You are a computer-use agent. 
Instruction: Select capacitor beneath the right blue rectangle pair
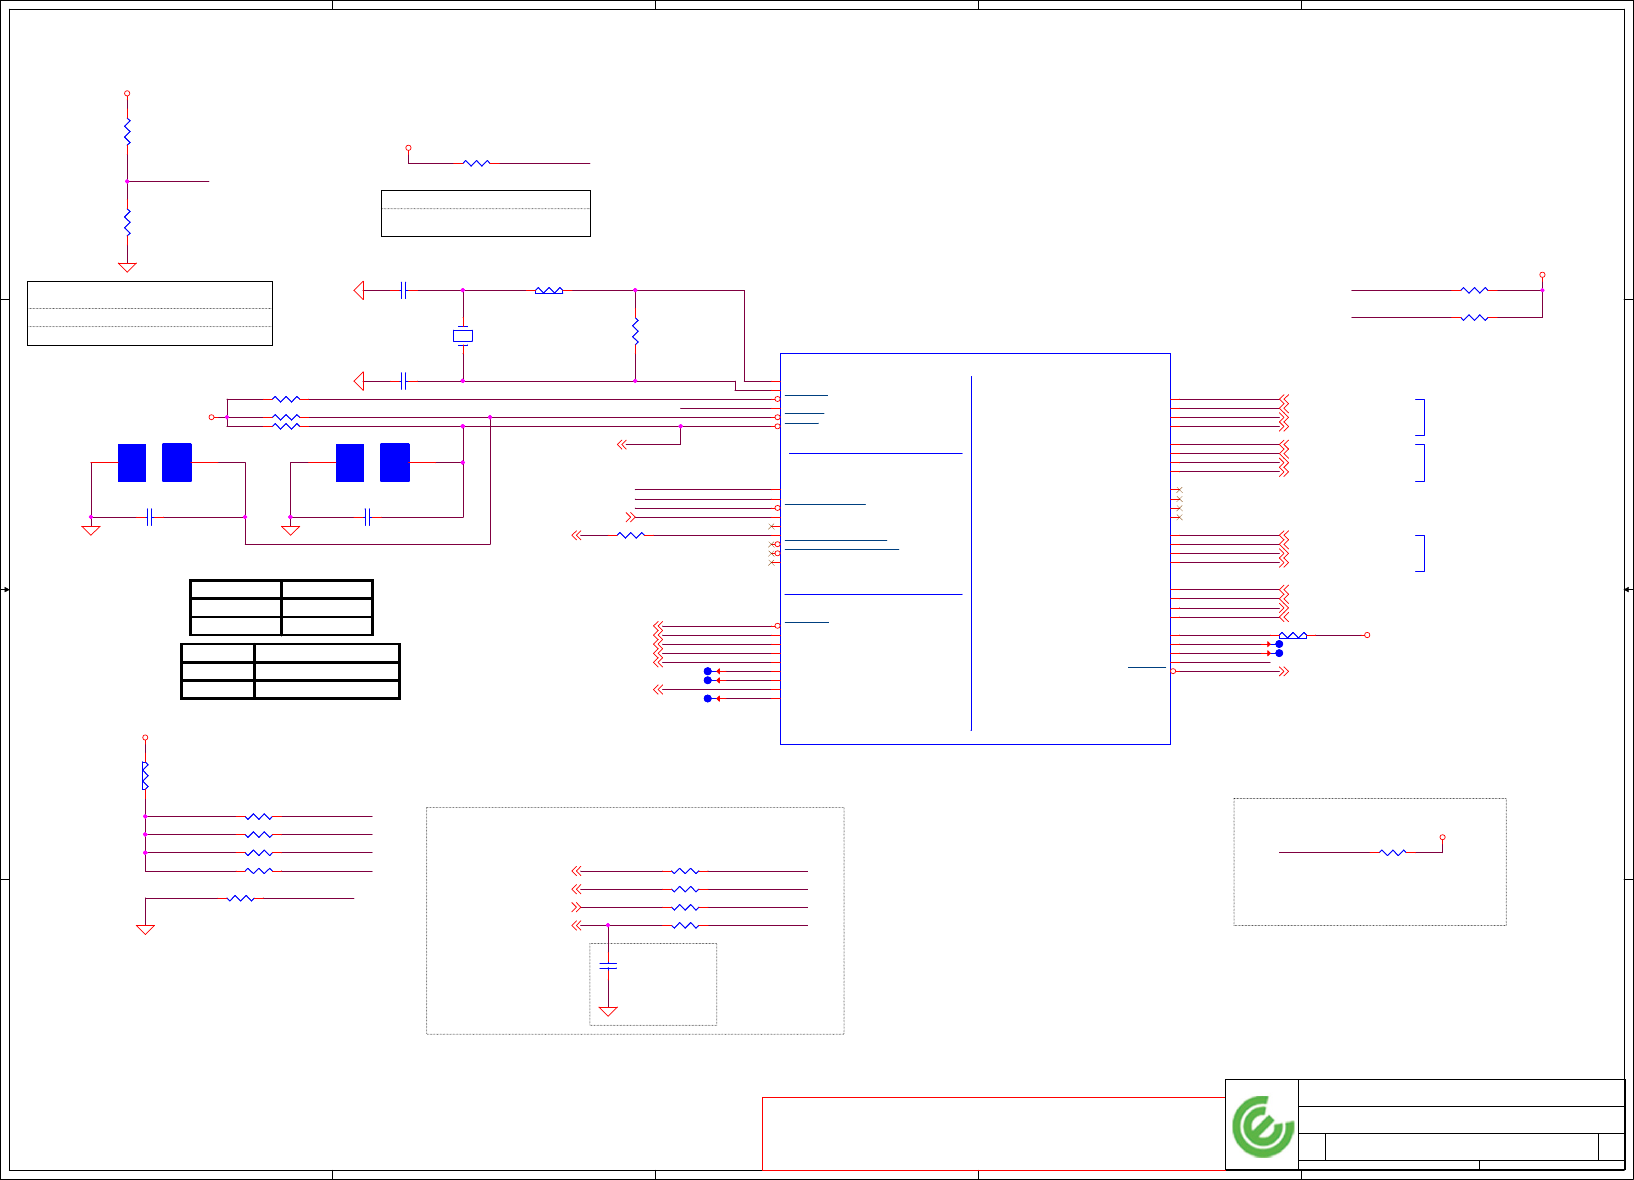(x=368, y=517)
